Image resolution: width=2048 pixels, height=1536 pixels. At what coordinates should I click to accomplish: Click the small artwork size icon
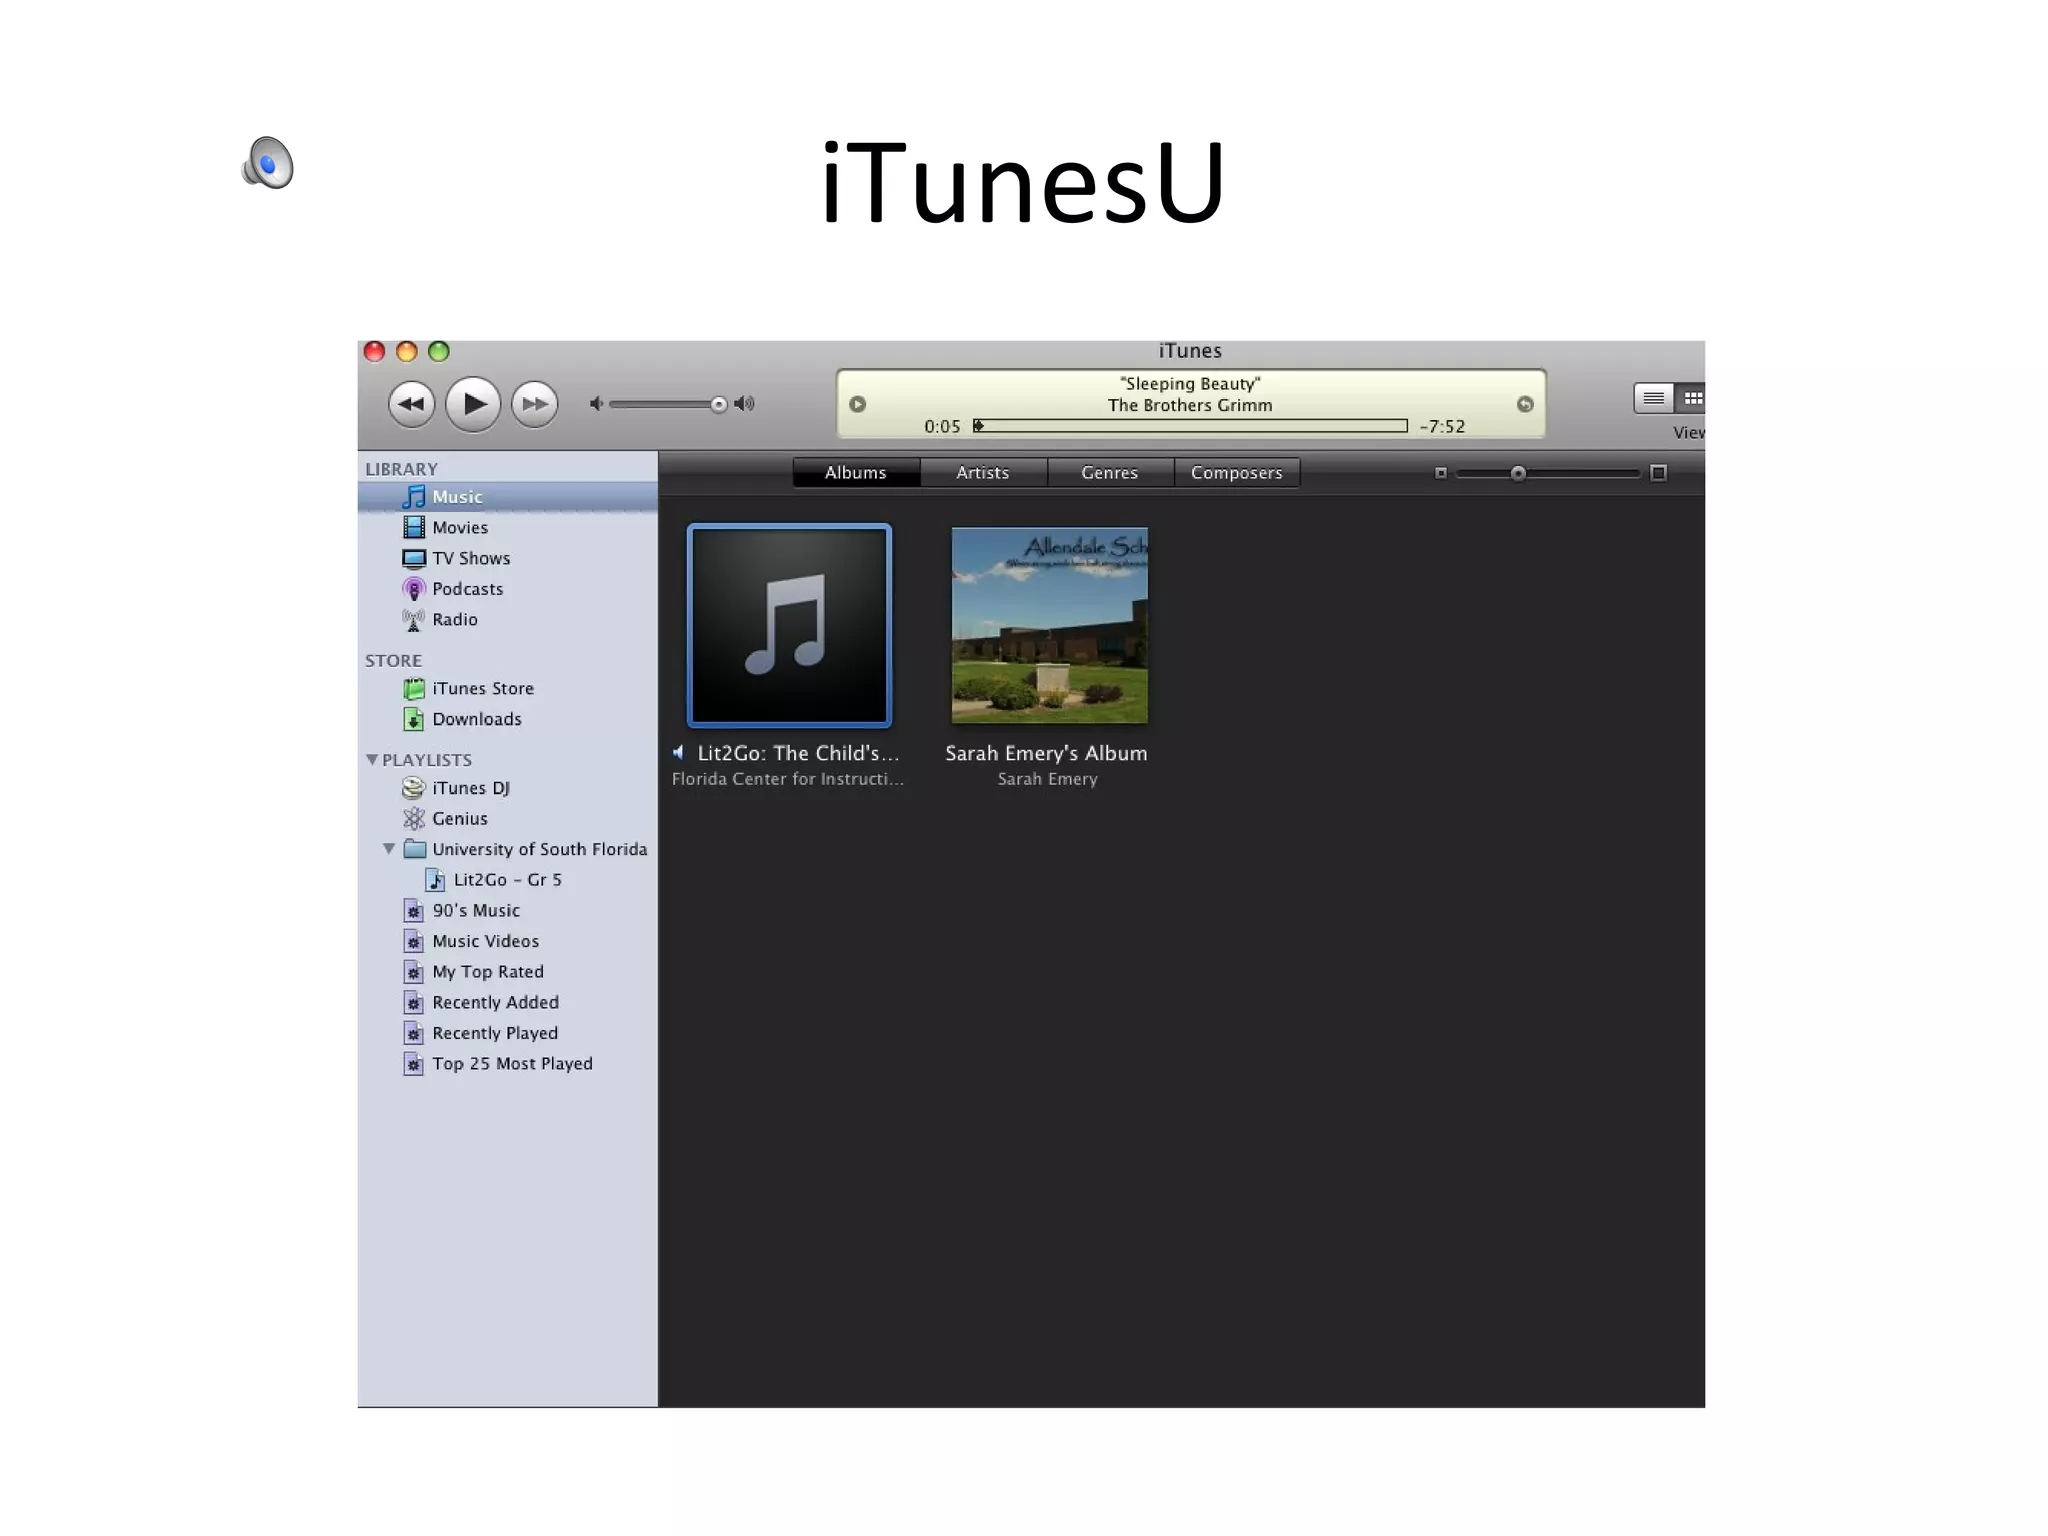pos(1441,473)
